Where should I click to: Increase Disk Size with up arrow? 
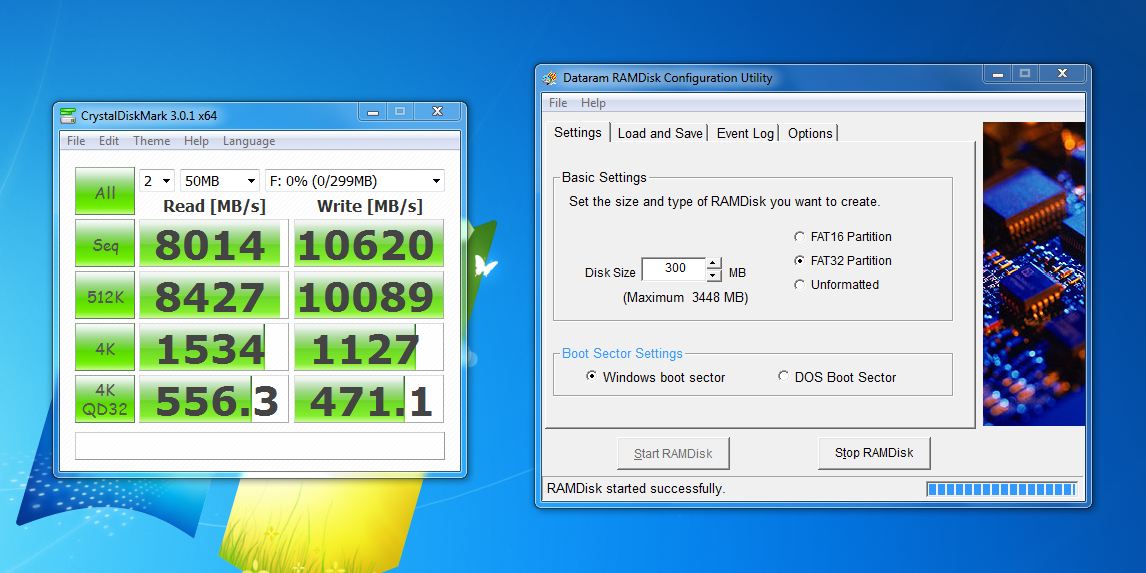tap(714, 263)
